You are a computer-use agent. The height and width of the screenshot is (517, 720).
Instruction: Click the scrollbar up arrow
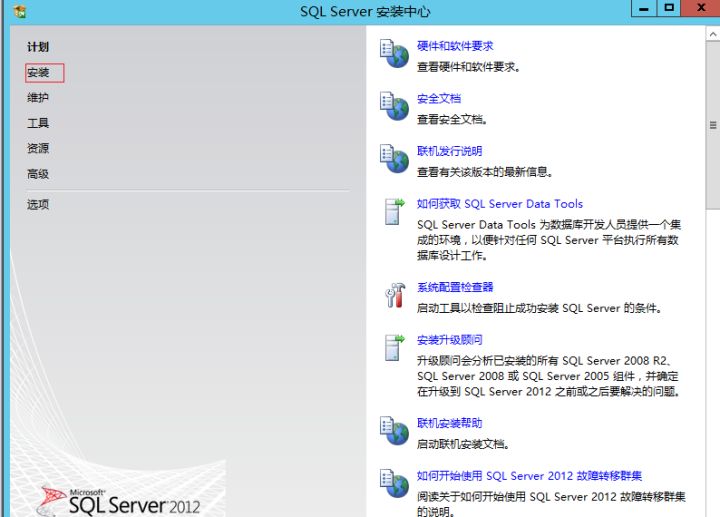point(713,34)
